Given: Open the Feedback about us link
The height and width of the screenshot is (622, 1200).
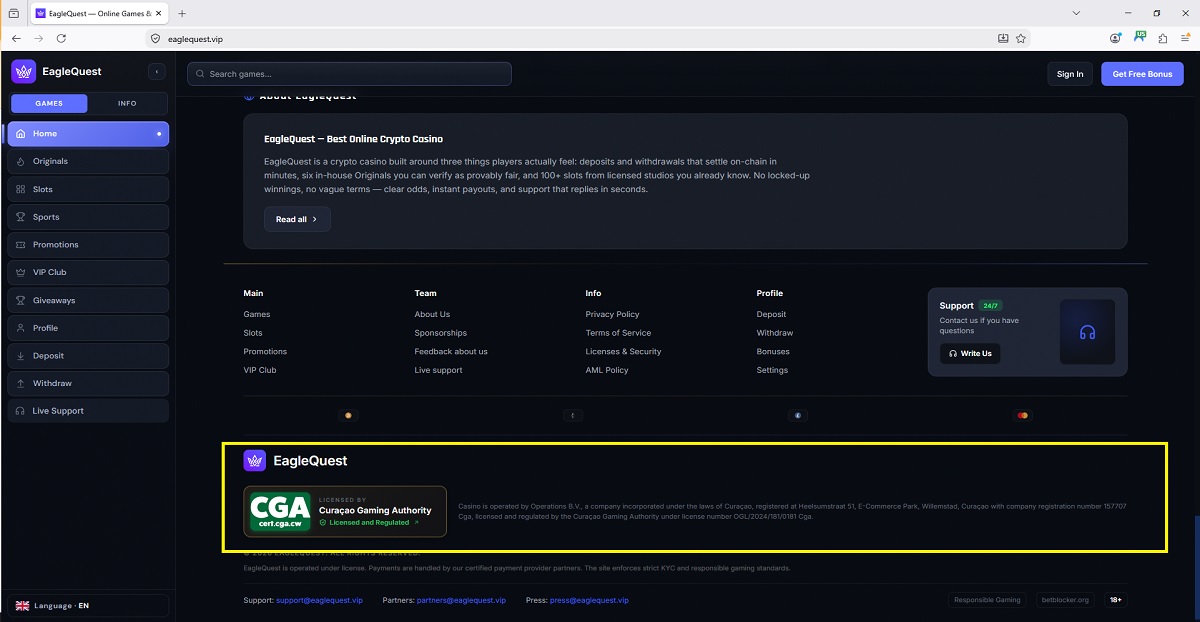Looking at the screenshot, I should (451, 352).
